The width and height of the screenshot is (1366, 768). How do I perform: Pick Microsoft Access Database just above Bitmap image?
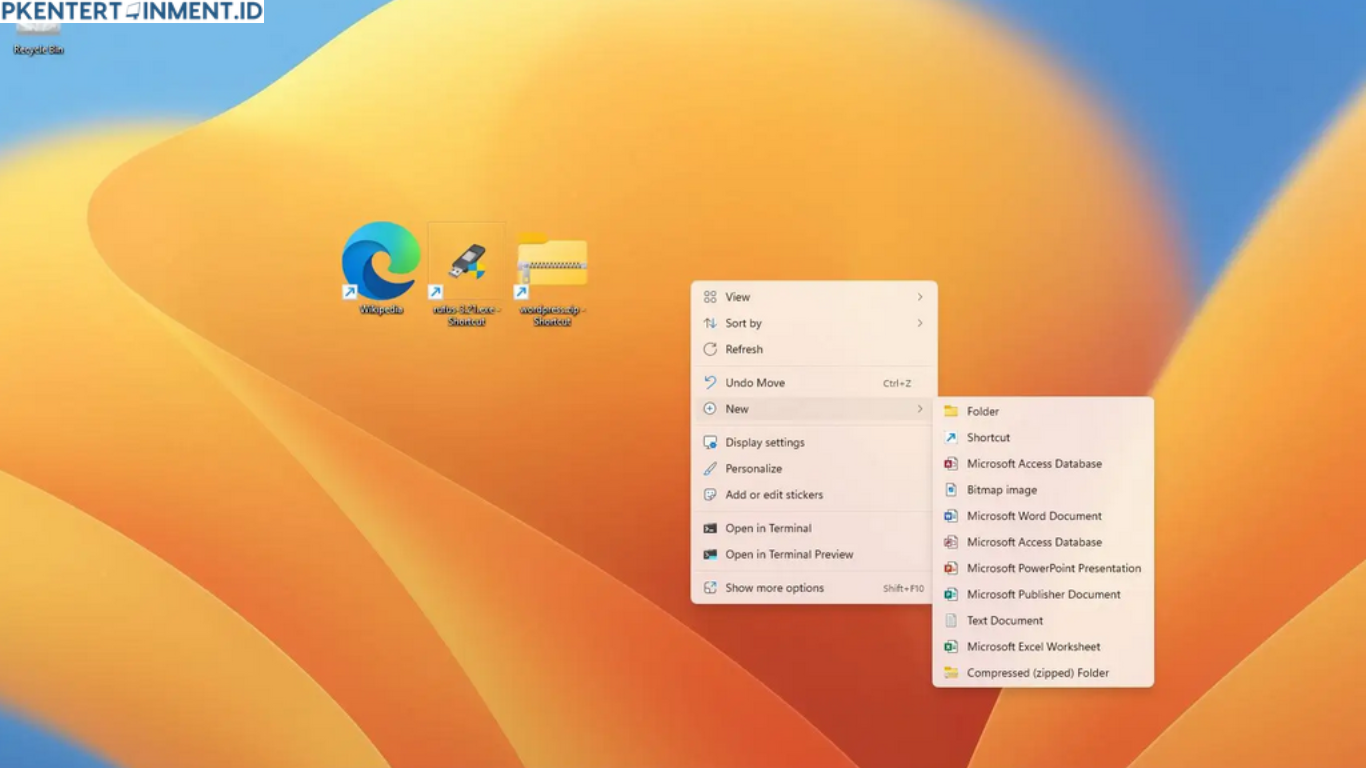[1043, 464]
